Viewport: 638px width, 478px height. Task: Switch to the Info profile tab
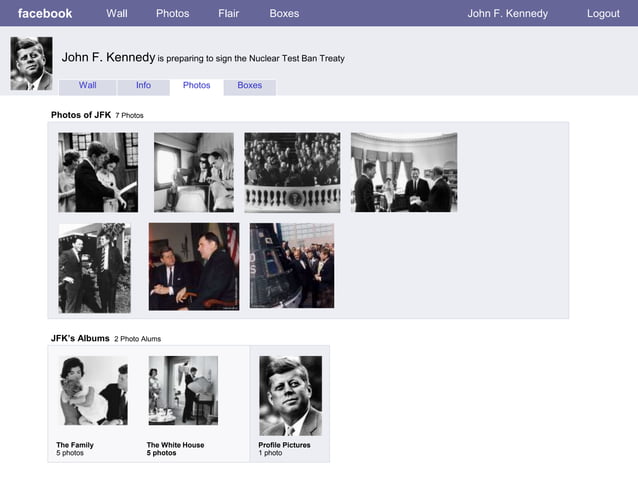click(143, 86)
